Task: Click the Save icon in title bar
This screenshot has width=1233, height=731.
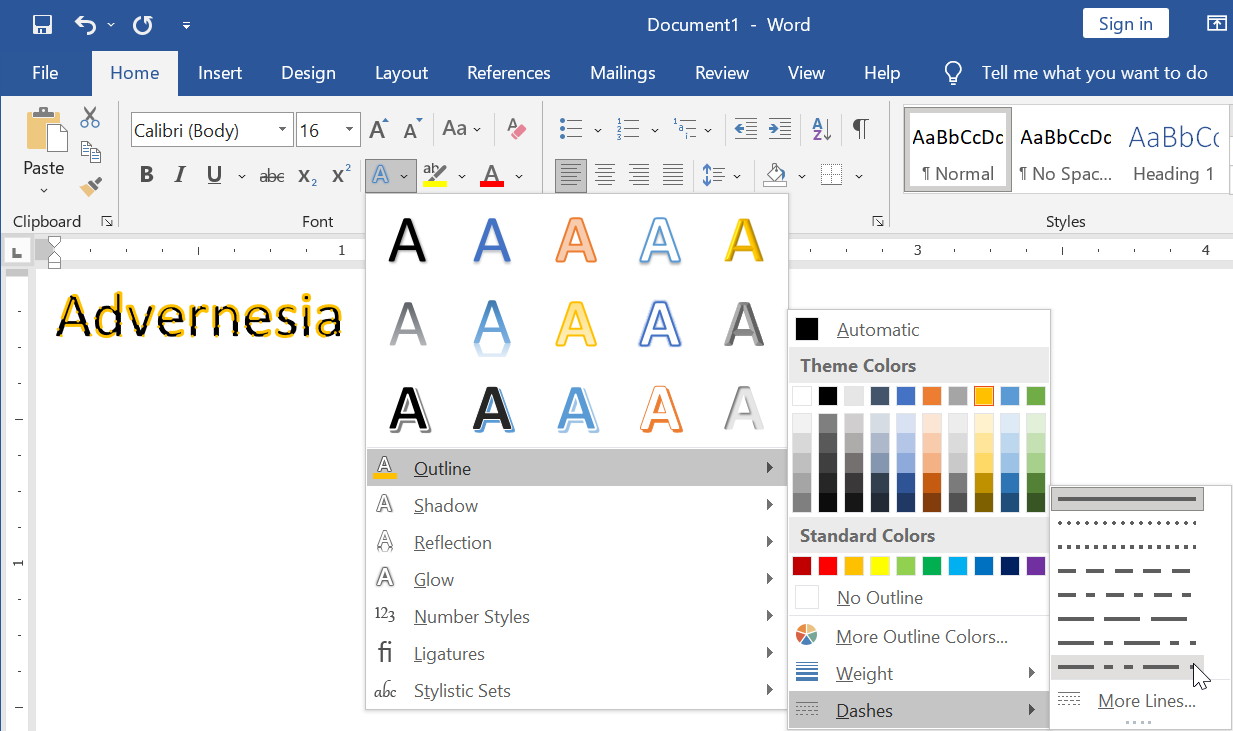Action: click(42, 25)
